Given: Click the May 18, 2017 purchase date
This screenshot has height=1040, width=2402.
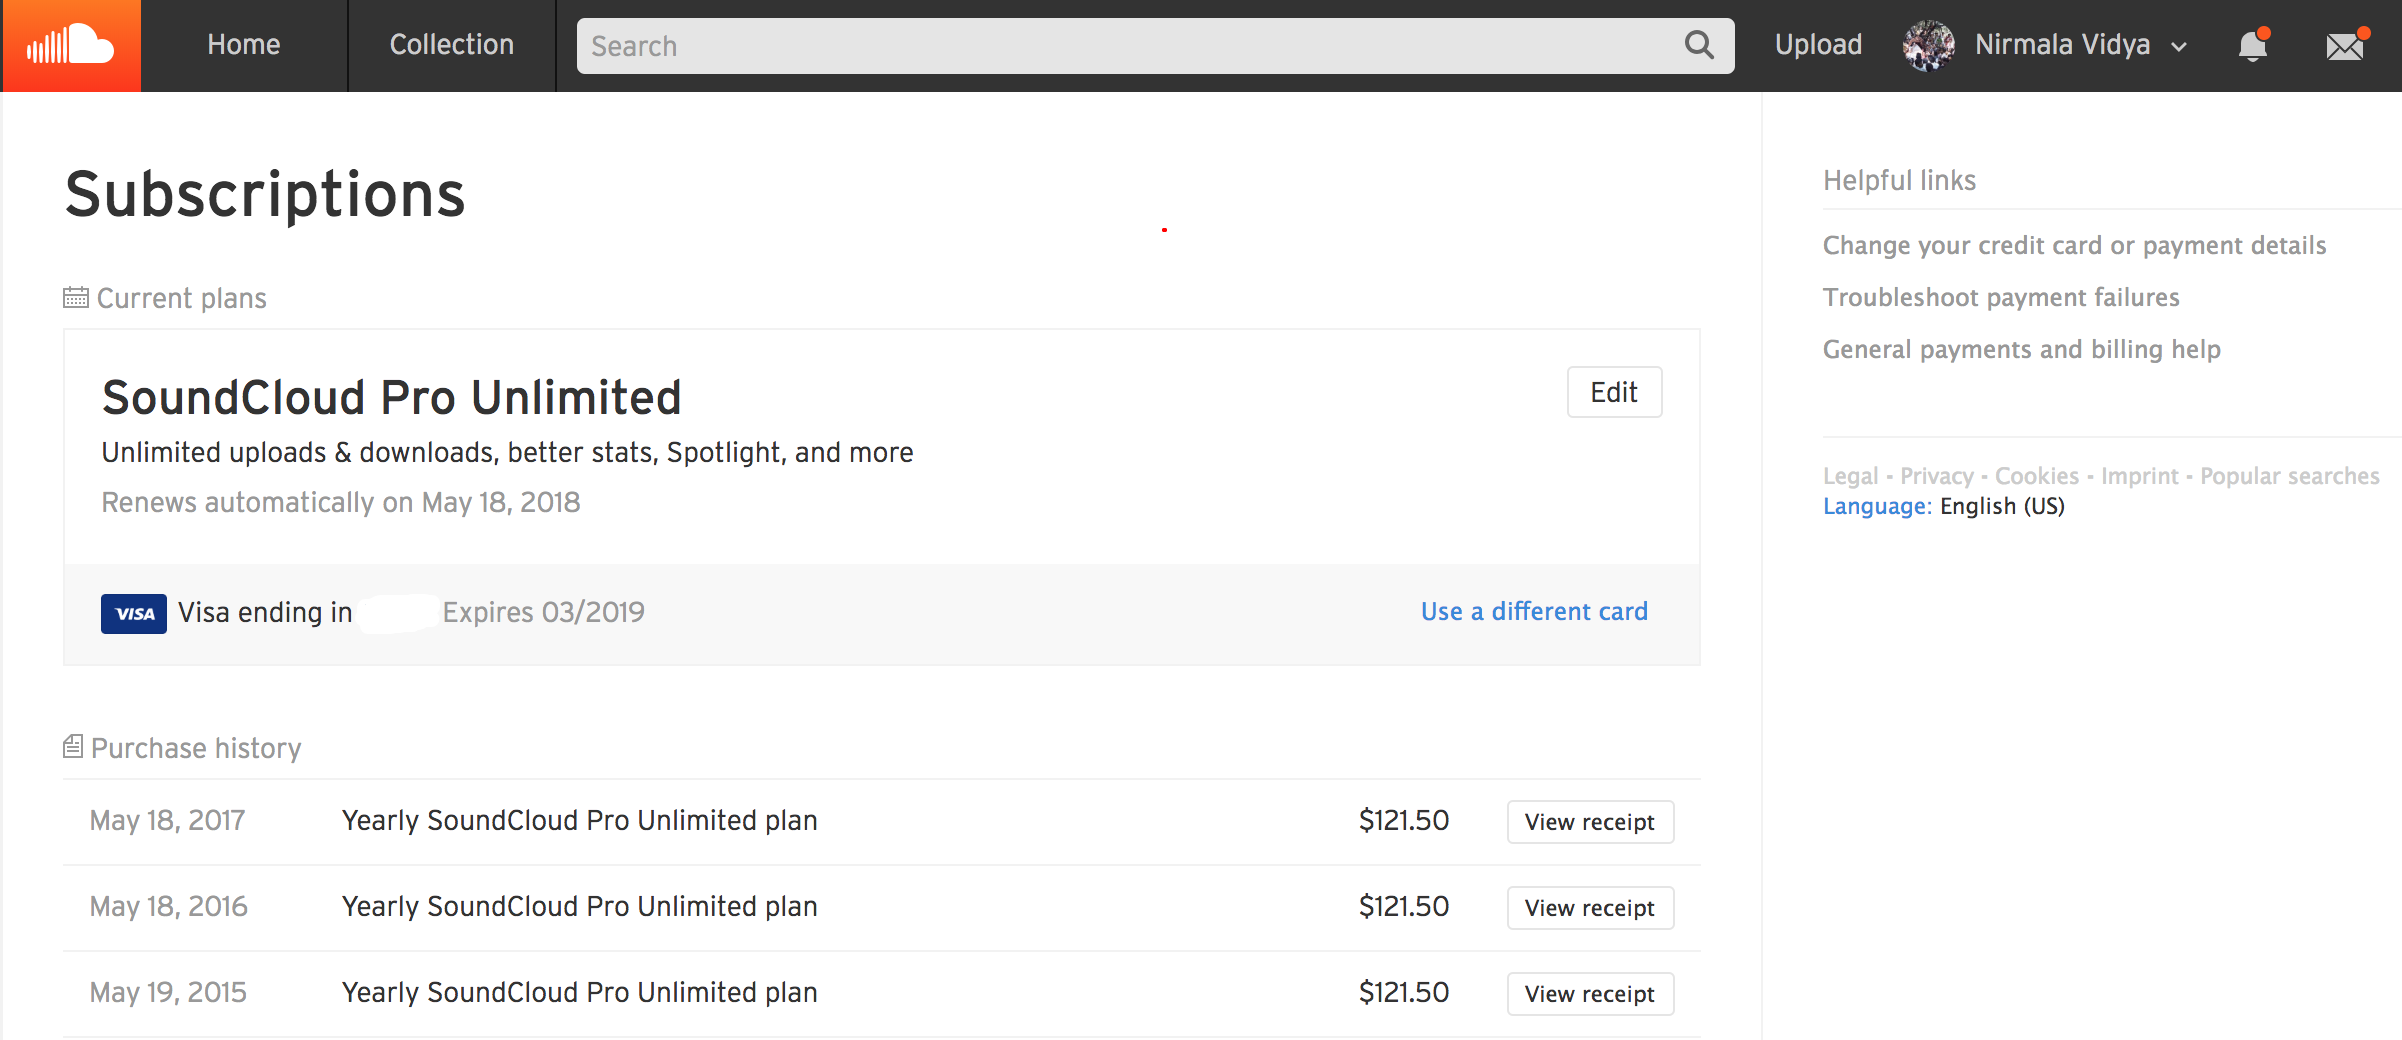Looking at the screenshot, I should click(x=167, y=820).
